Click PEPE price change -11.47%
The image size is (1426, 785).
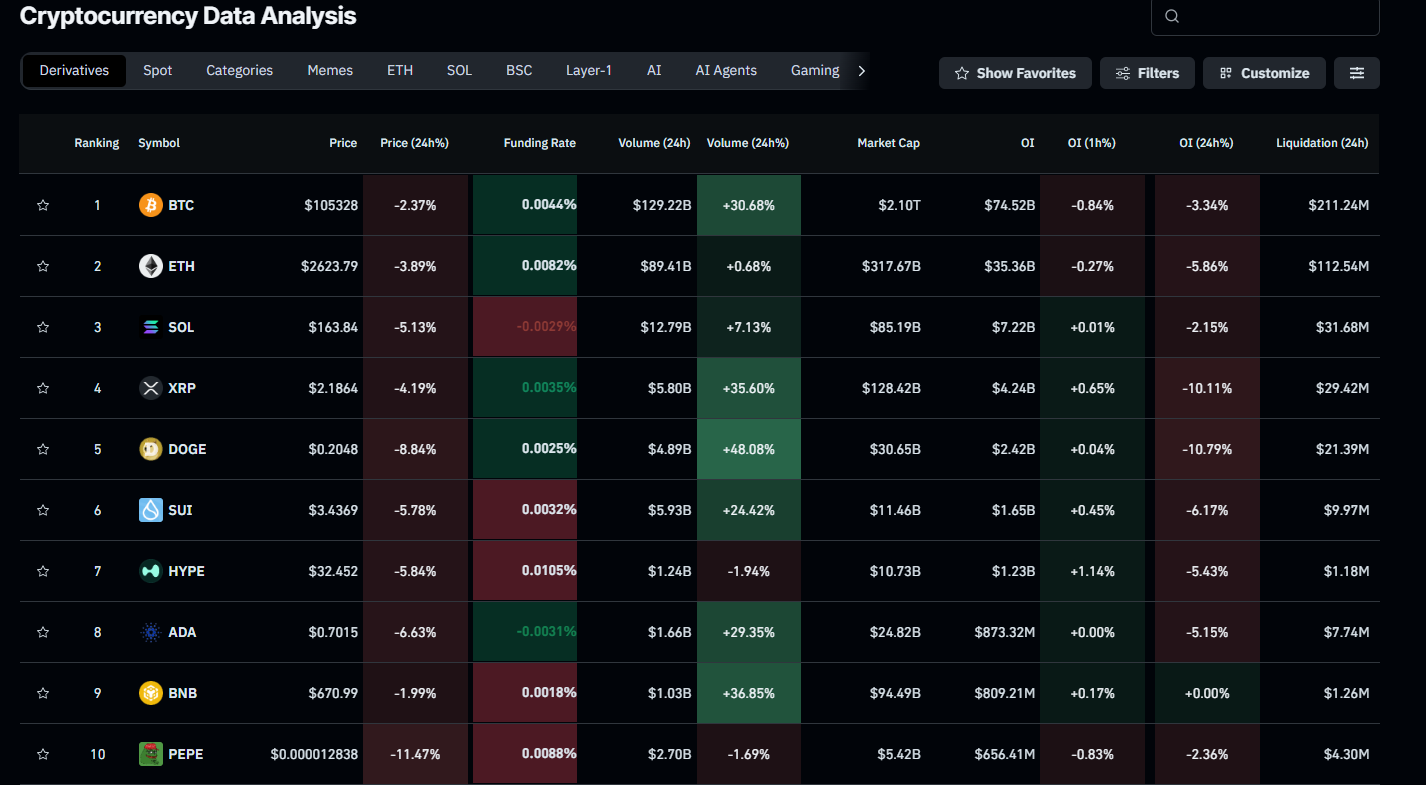[x=415, y=754]
